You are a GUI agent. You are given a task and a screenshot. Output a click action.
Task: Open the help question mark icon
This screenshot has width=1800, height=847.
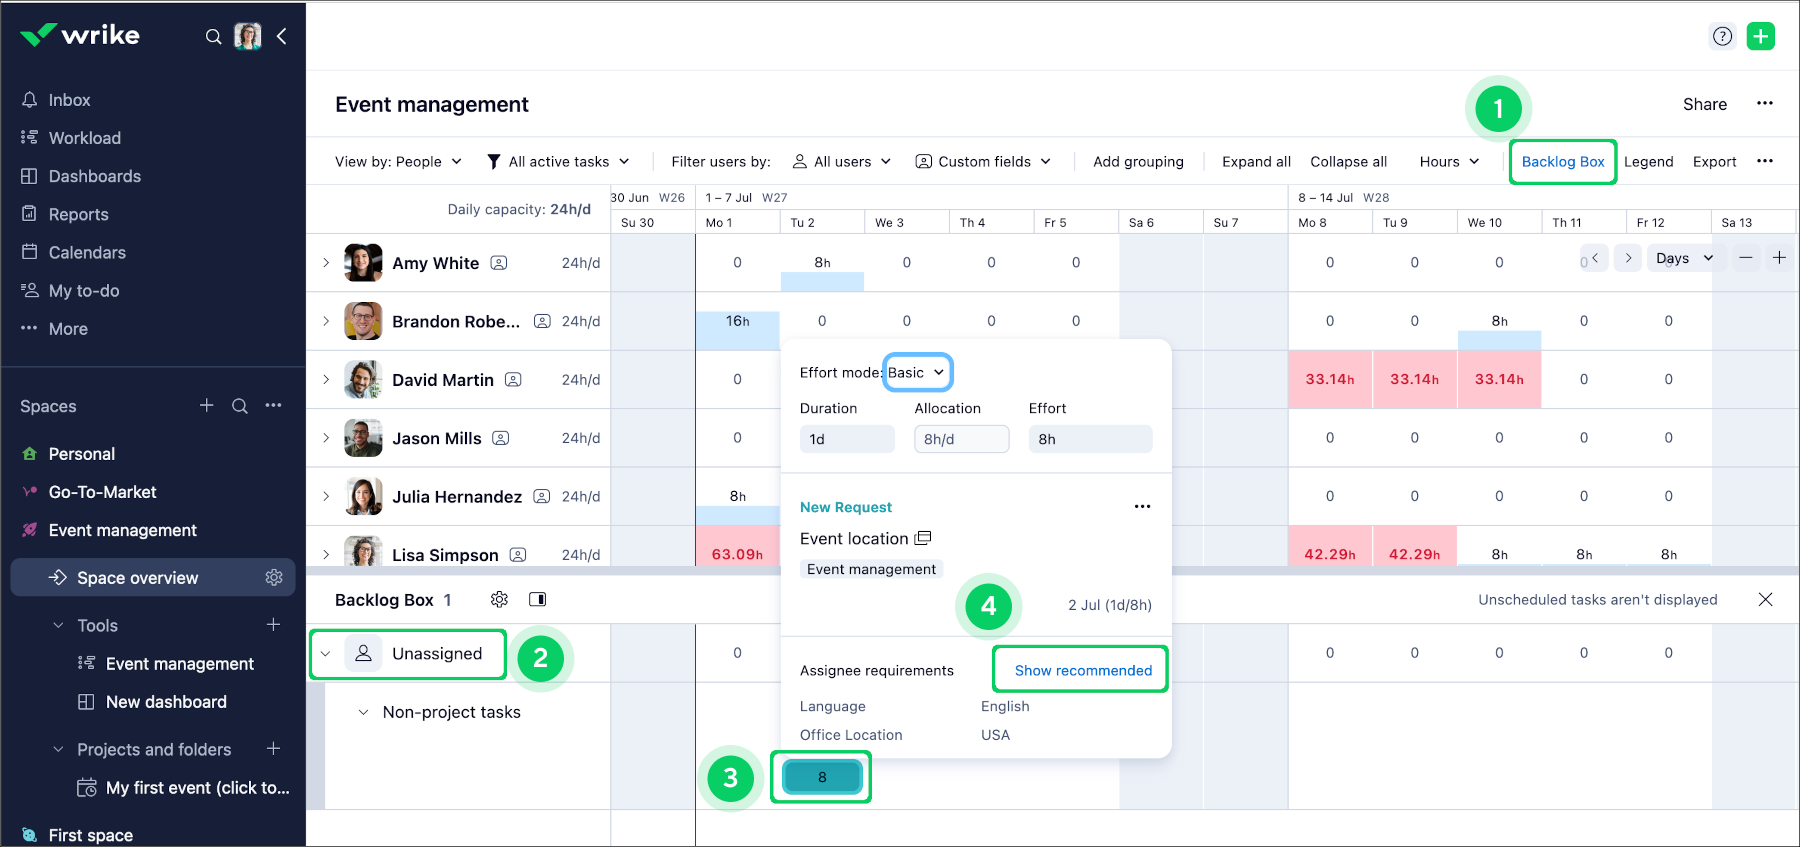(1722, 36)
